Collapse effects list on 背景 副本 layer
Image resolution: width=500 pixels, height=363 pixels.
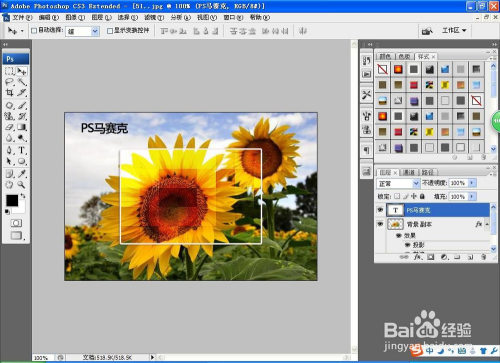(x=487, y=224)
